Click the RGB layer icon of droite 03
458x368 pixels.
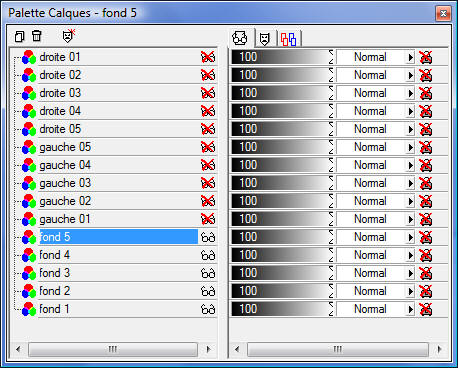pyautogui.click(x=29, y=93)
